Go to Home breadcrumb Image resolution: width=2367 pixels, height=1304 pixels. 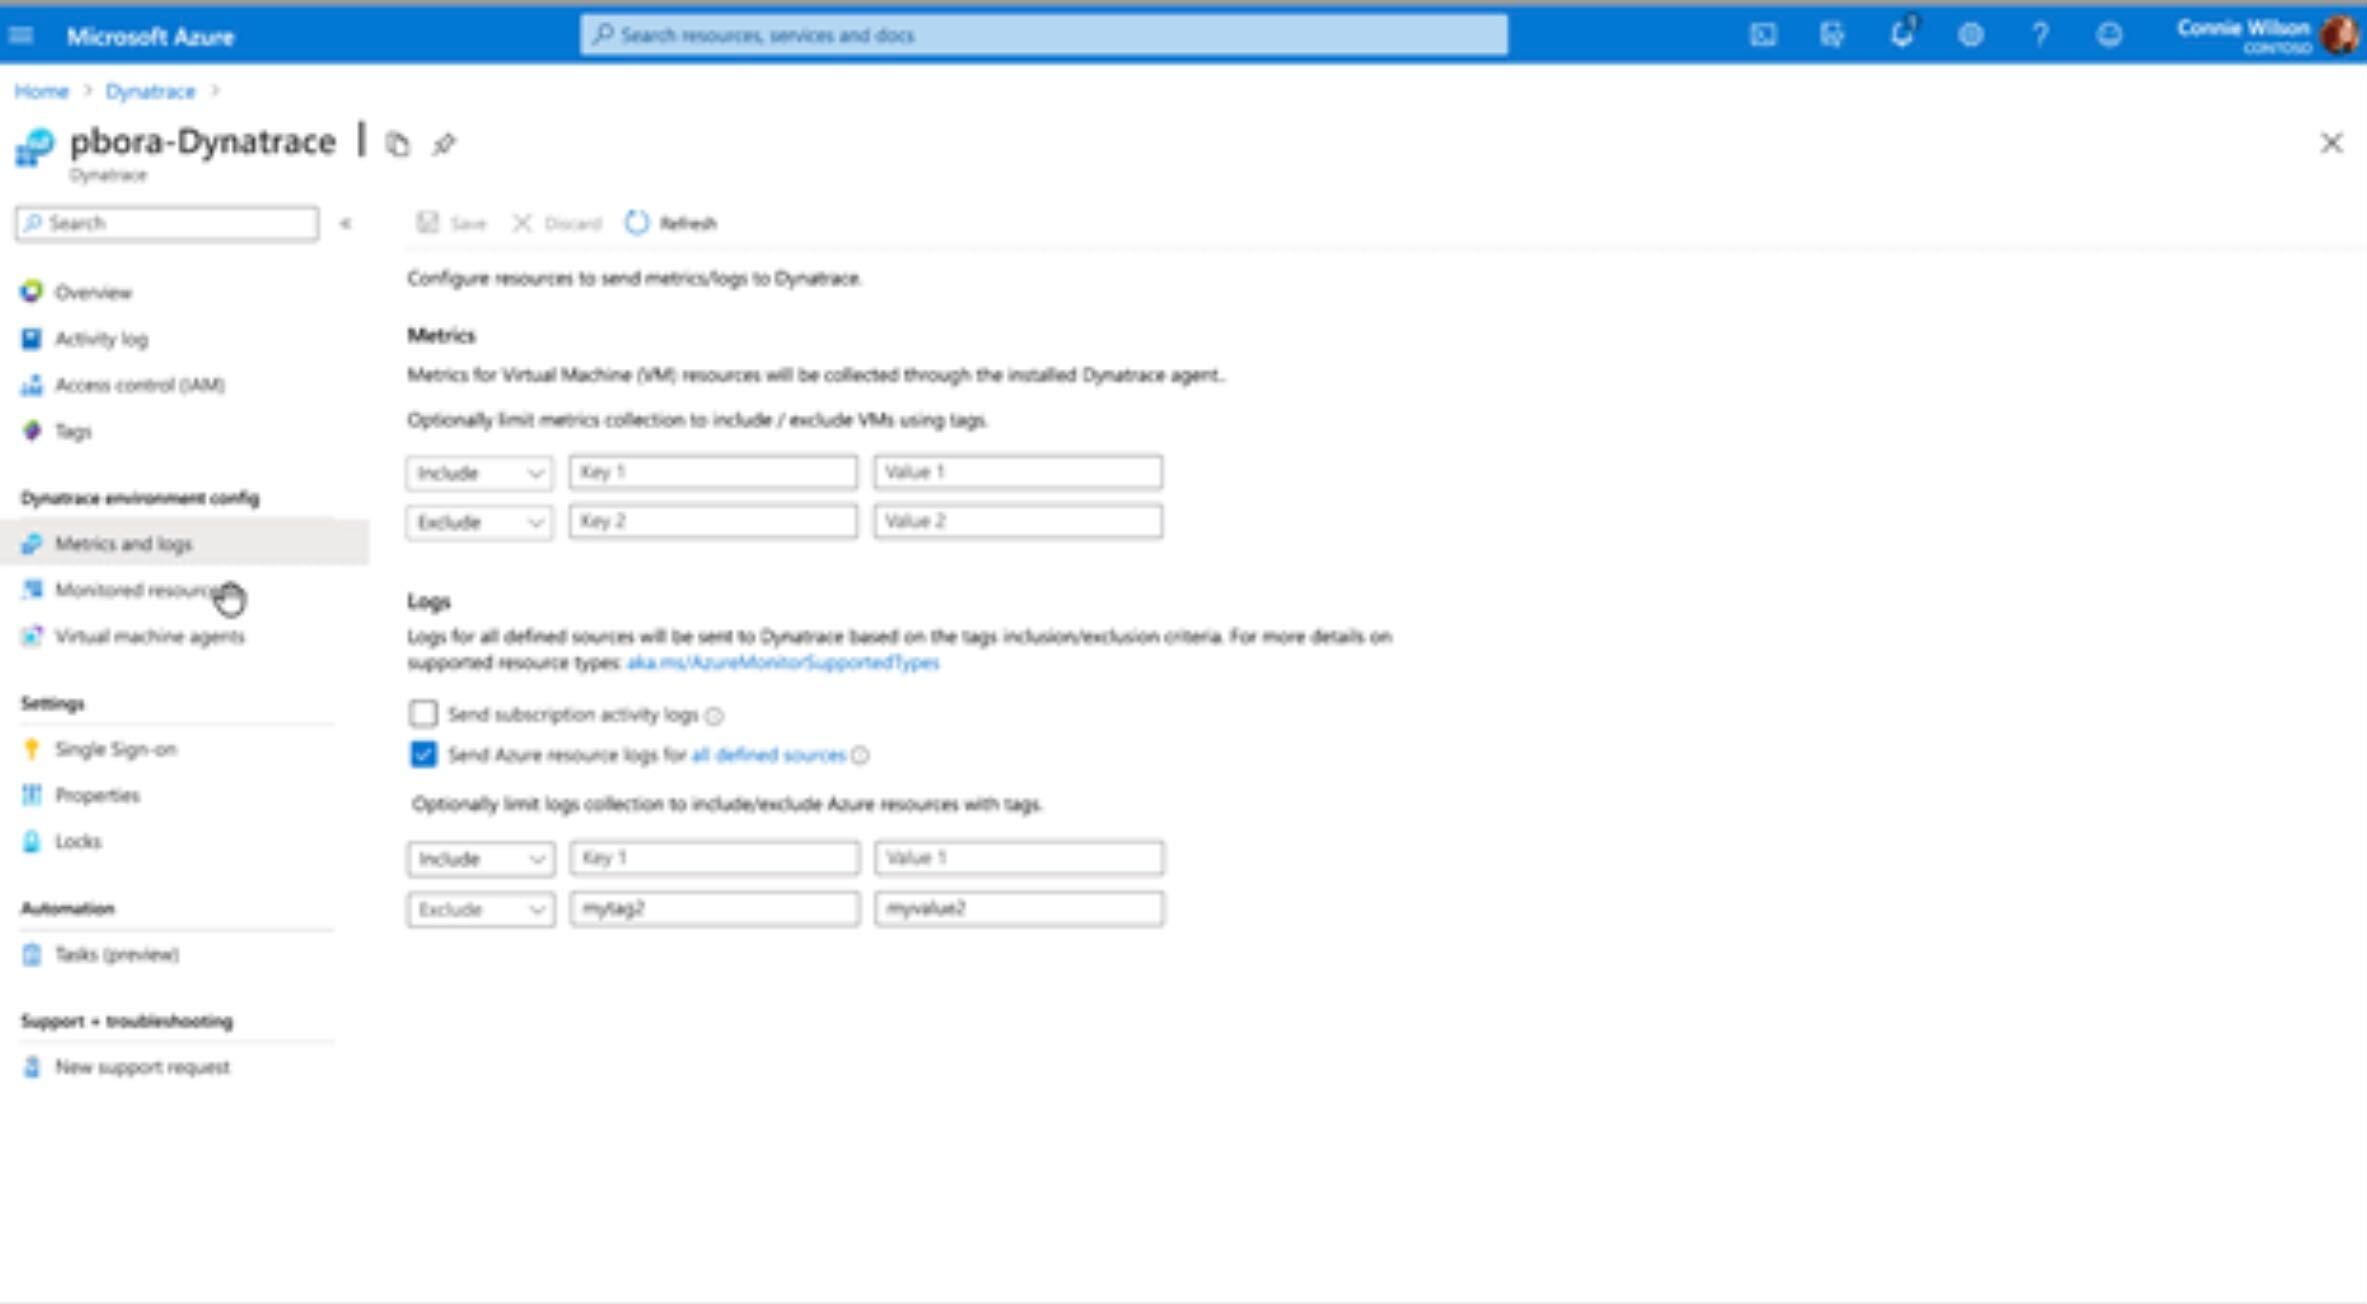(x=41, y=91)
